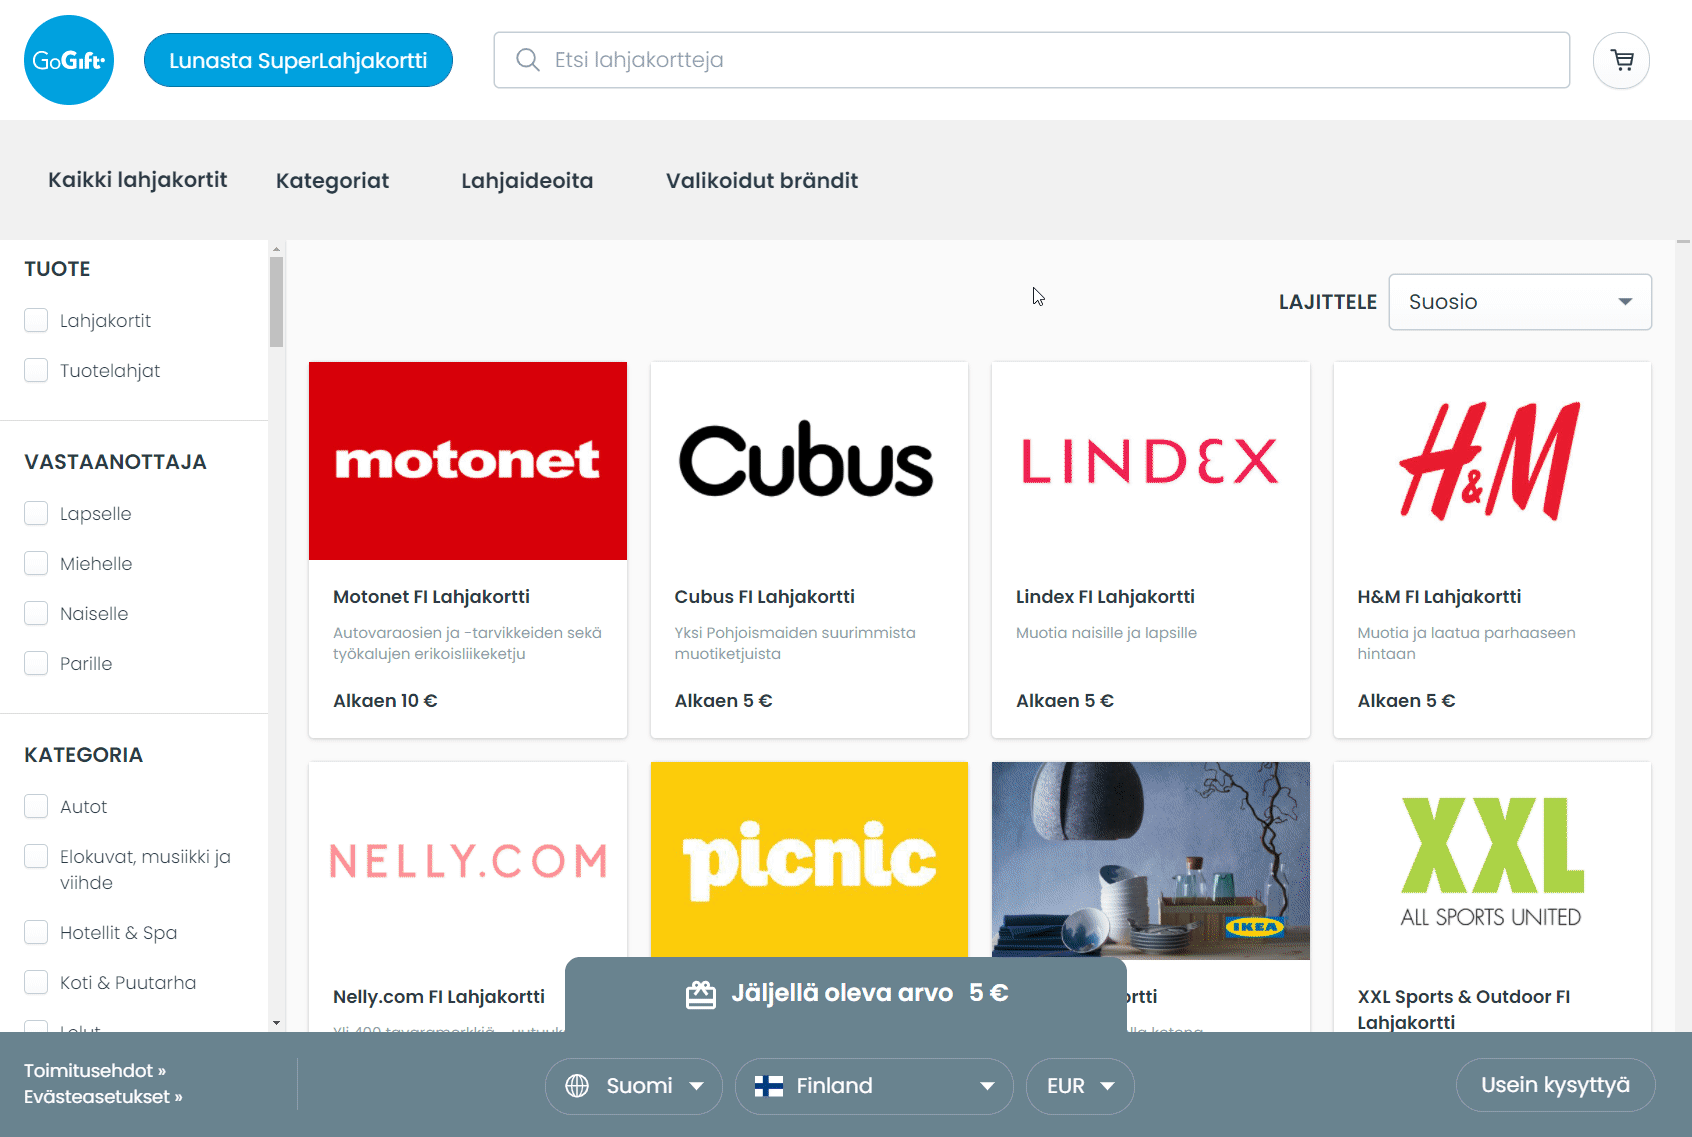
Task: Open Kategoriat menu
Action: (x=332, y=181)
